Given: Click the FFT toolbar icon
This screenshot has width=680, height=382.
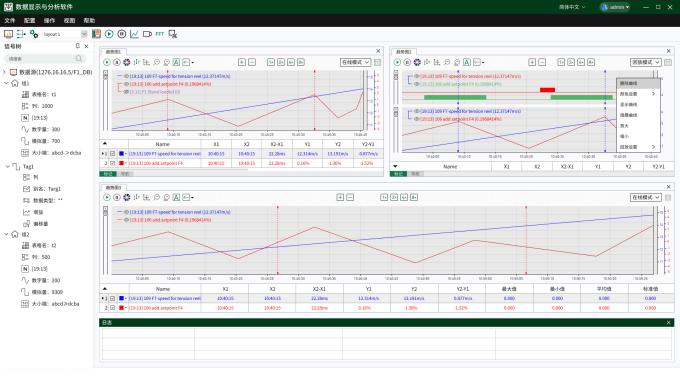Looking at the screenshot, I should point(160,34).
